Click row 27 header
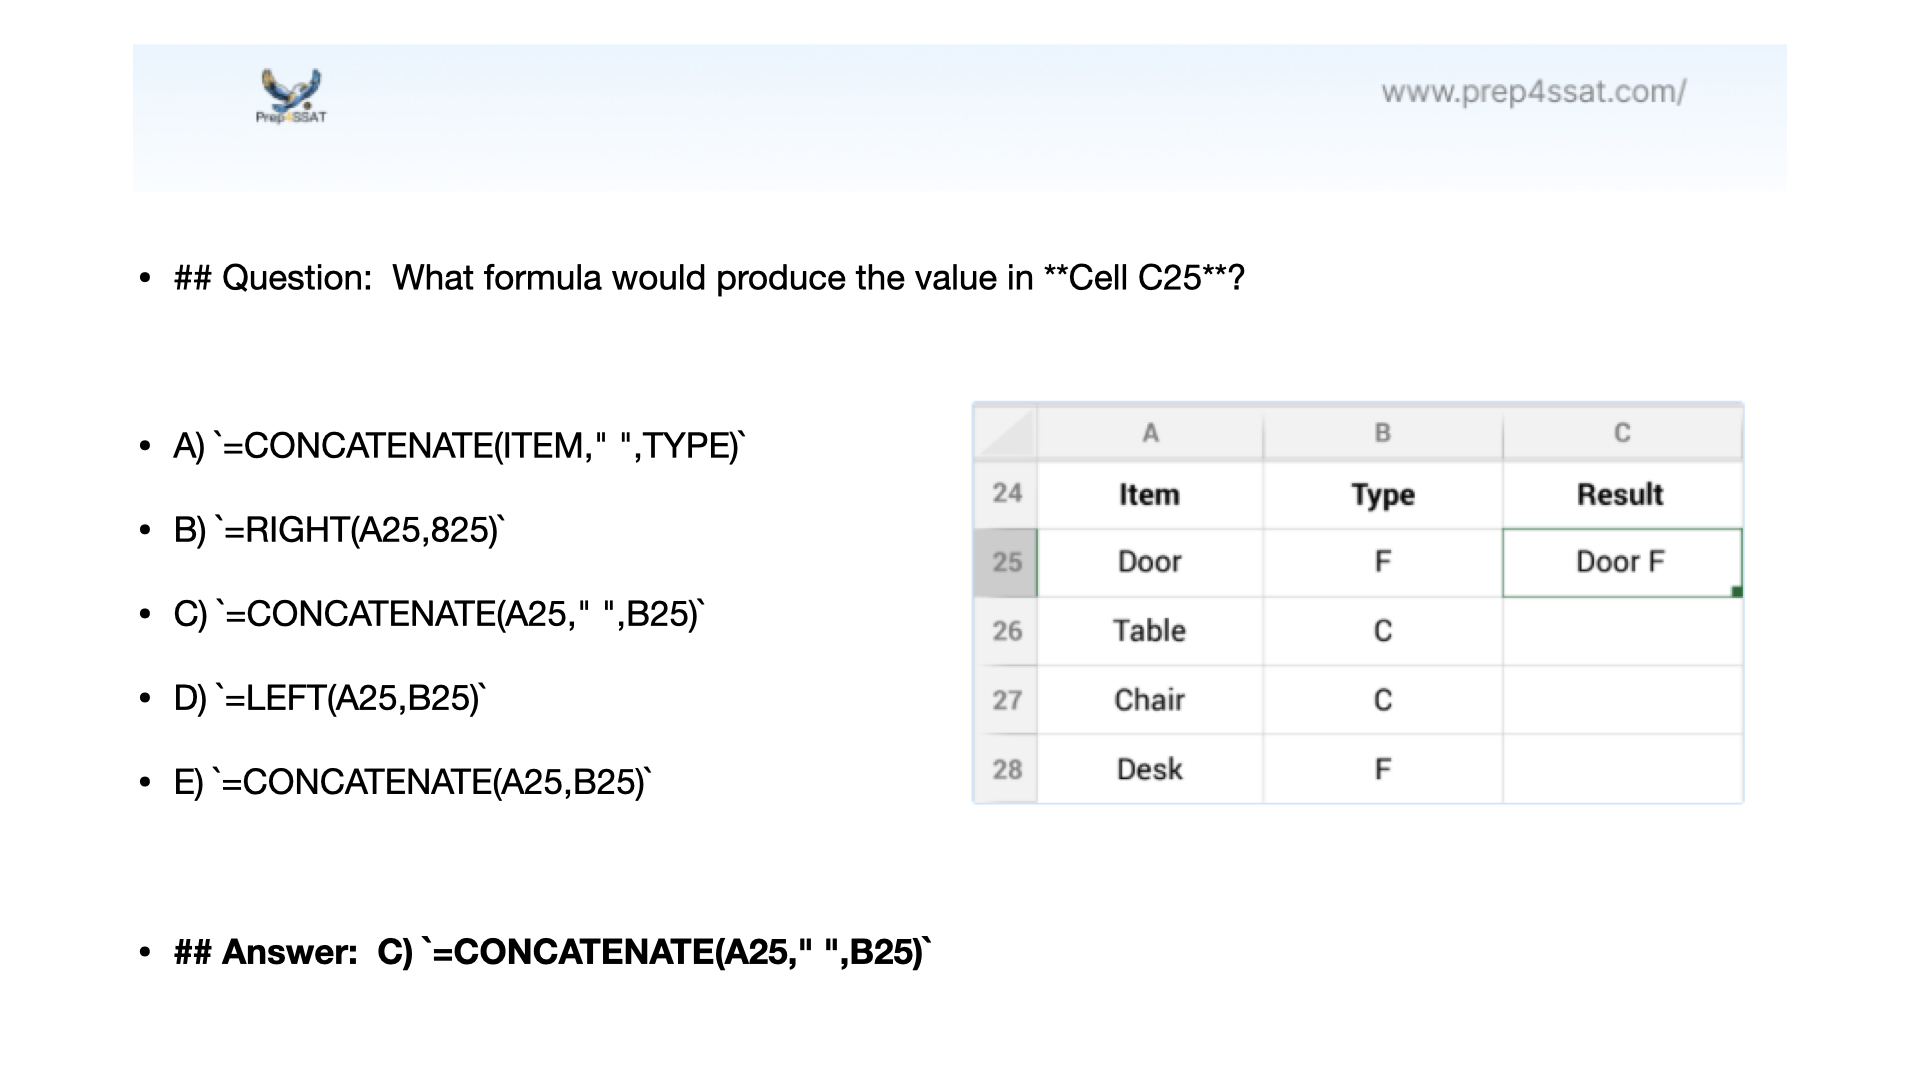Image resolution: width=1920 pixels, height=1080 pixels. (1006, 700)
